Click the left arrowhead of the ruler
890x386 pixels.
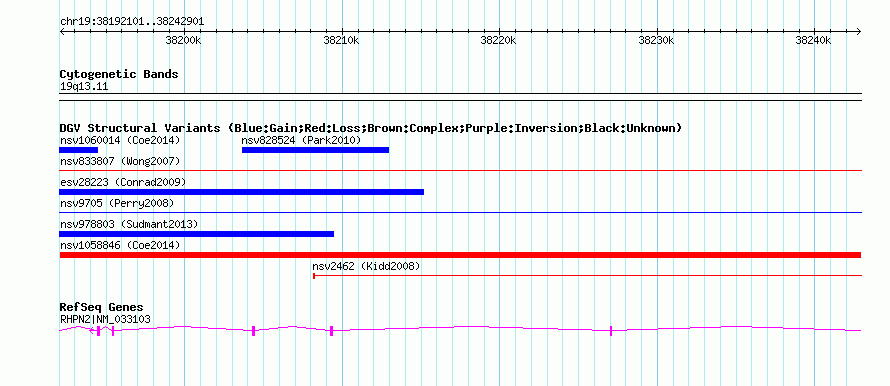pos(62,32)
